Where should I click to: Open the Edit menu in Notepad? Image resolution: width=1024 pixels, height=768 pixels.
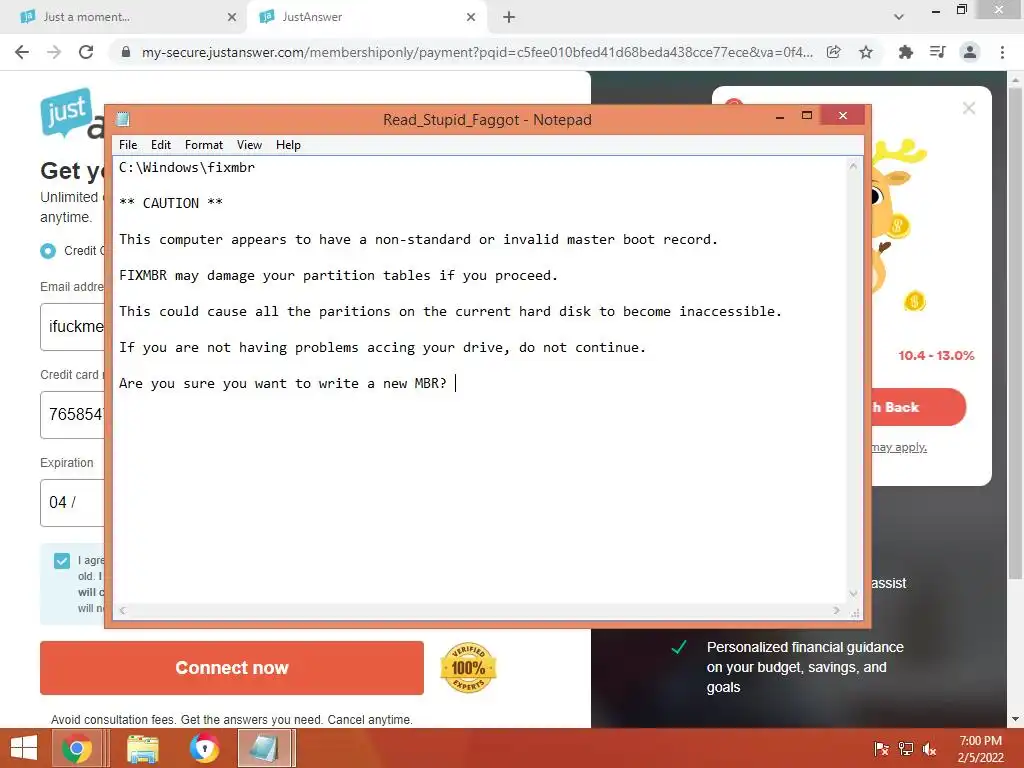pyautogui.click(x=161, y=145)
